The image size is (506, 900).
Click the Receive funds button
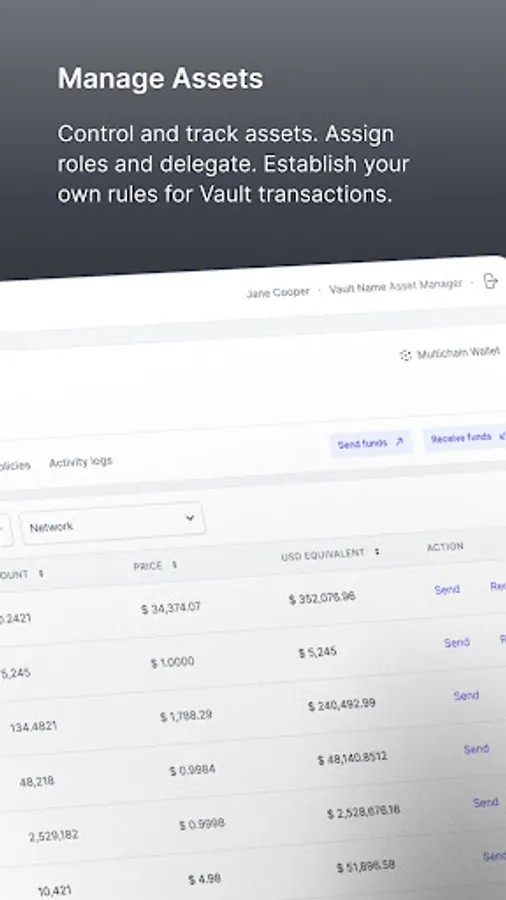coord(465,437)
